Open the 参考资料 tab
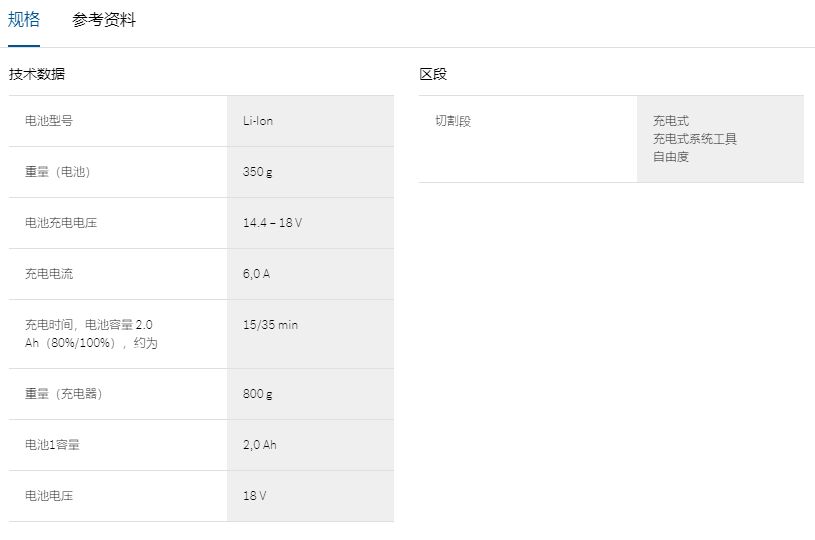The image size is (815, 540). tap(104, 20)
